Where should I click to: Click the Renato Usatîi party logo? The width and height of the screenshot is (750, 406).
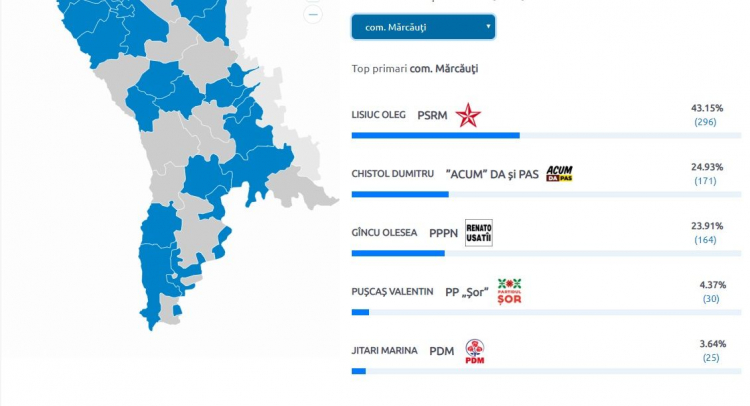(x=479, y=233)
